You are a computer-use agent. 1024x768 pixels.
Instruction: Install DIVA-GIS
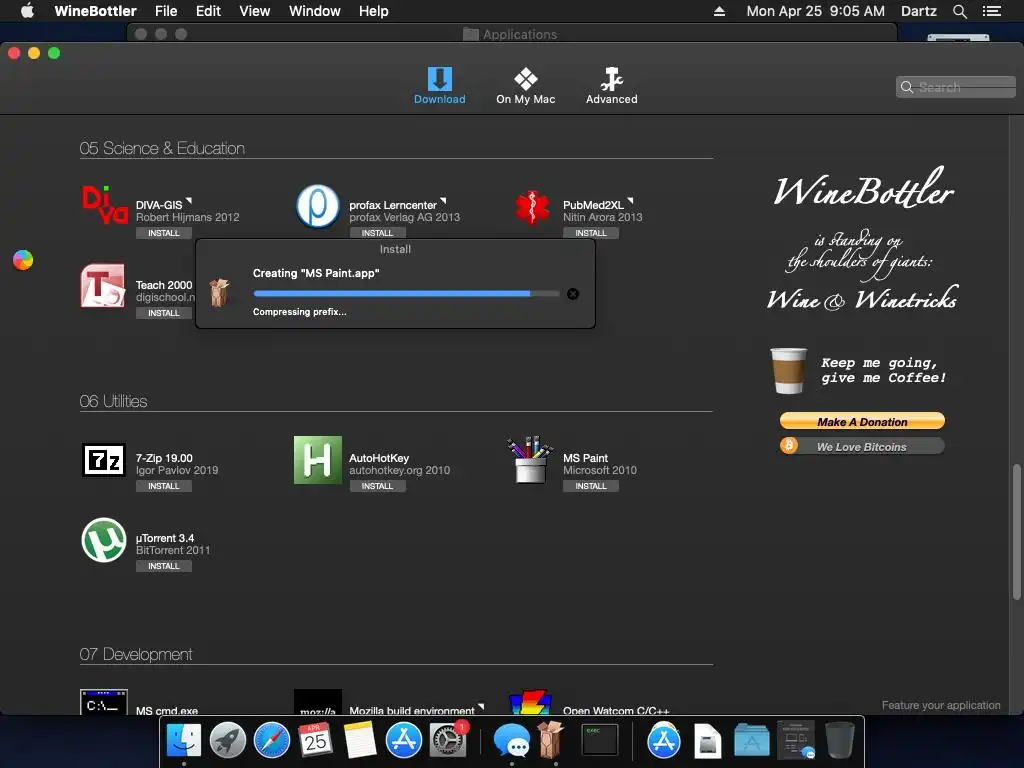(x=163, y=233)
